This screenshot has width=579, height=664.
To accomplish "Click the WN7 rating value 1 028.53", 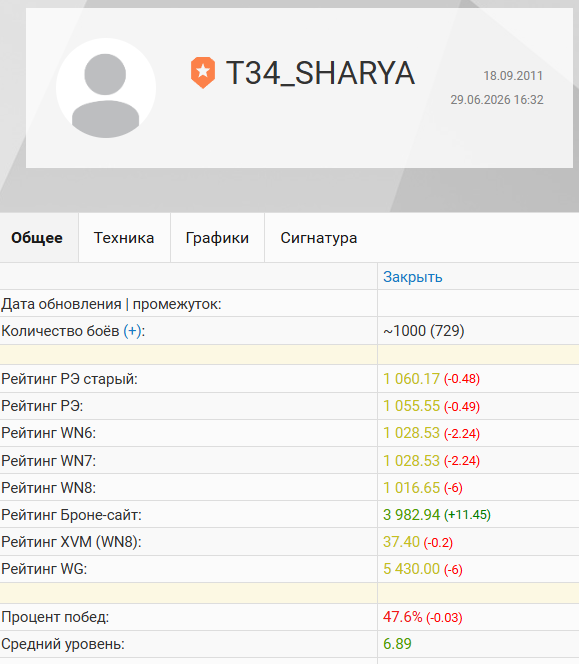I will click(411, 460).
